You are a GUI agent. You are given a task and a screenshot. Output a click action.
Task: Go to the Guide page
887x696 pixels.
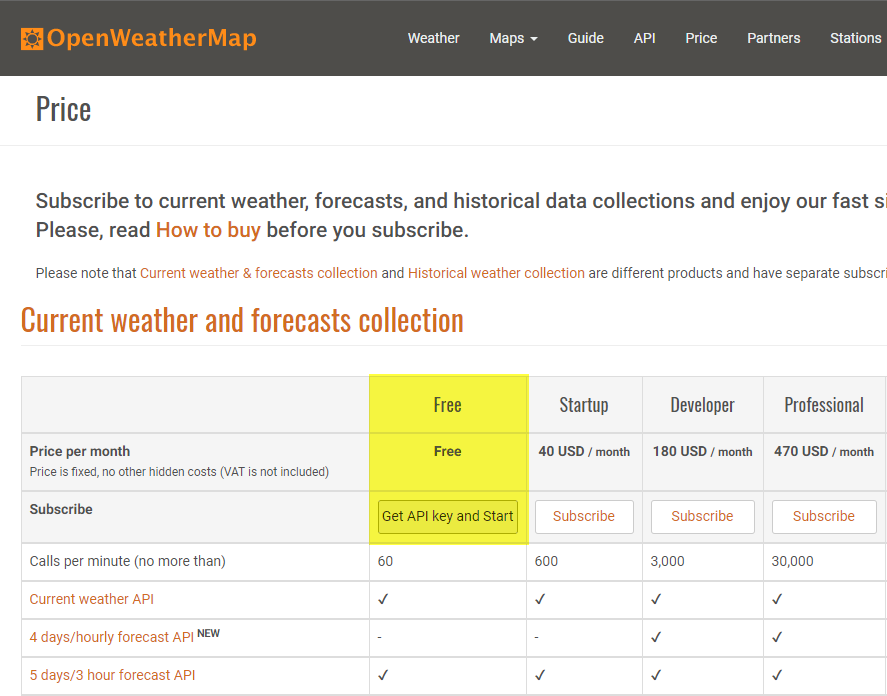585,38
